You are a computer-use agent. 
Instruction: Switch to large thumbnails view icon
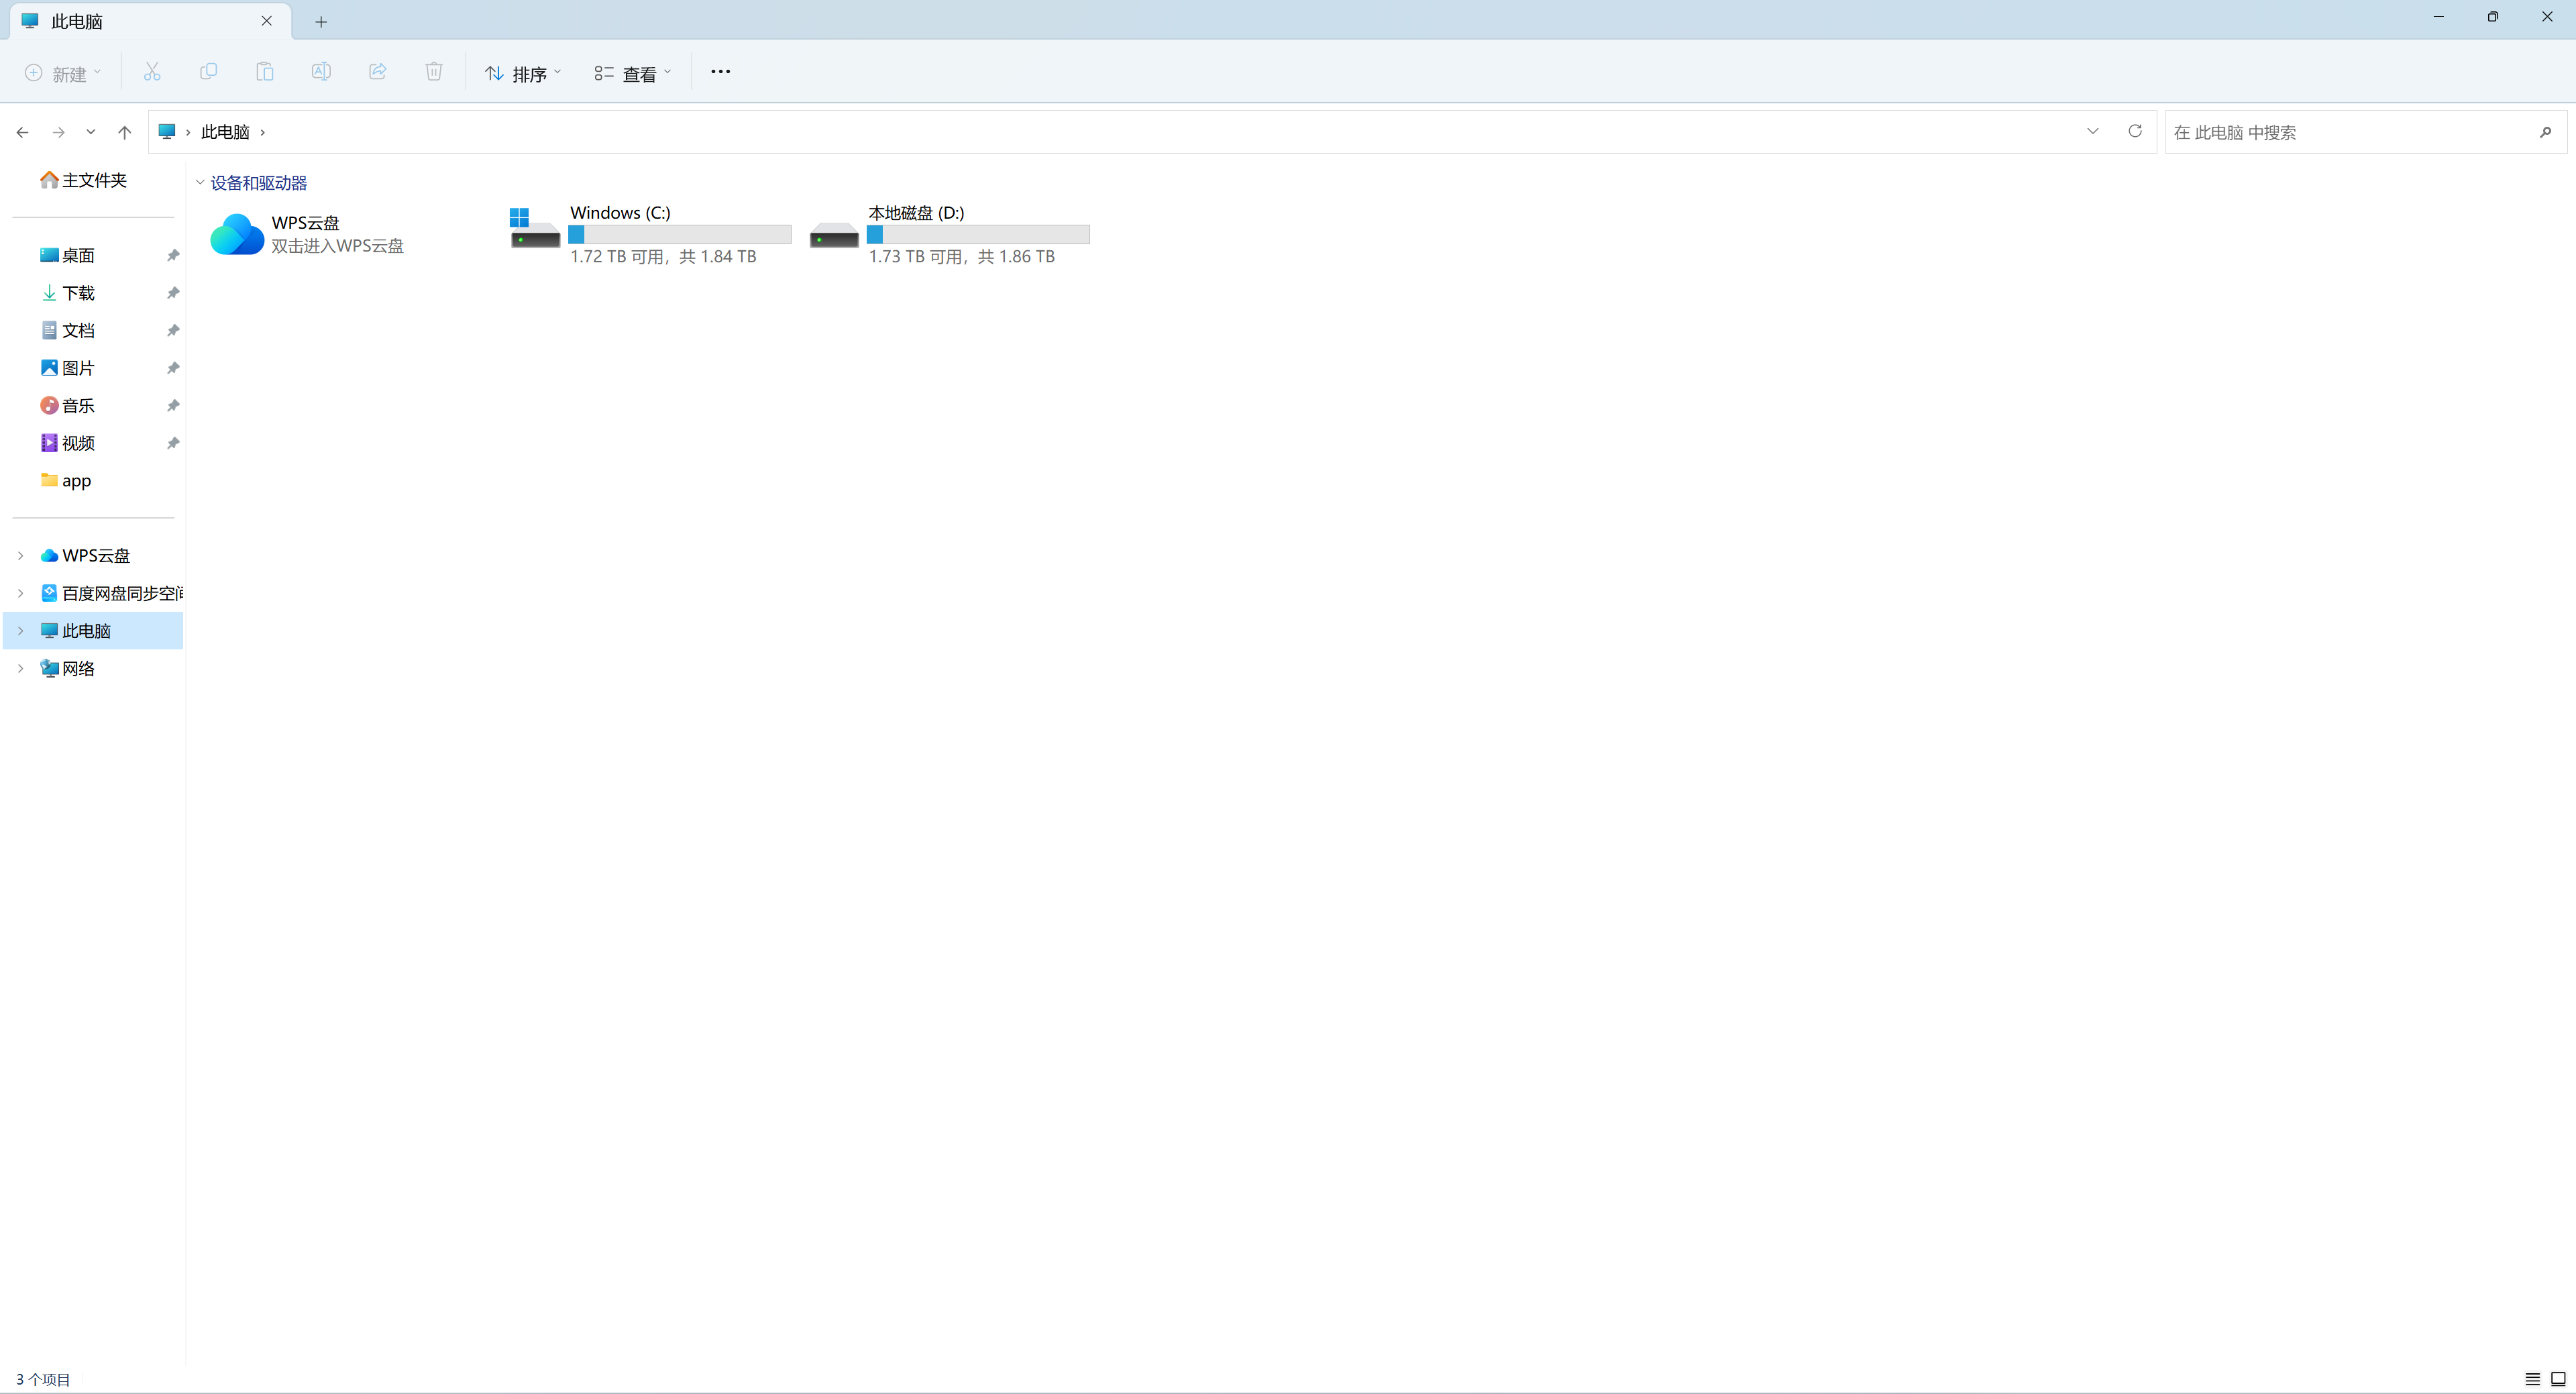click(2558, 1379)
